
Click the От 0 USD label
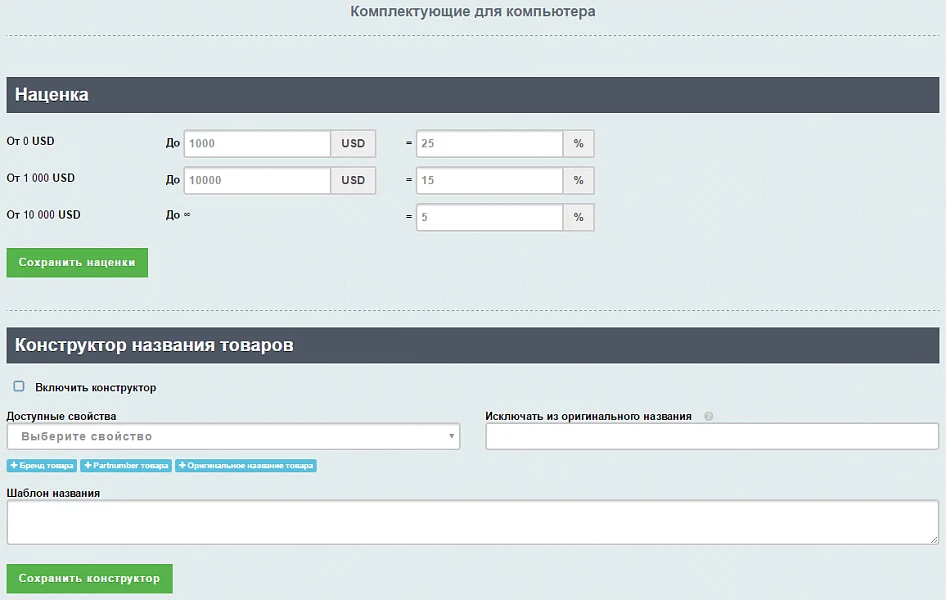[30, 141]
